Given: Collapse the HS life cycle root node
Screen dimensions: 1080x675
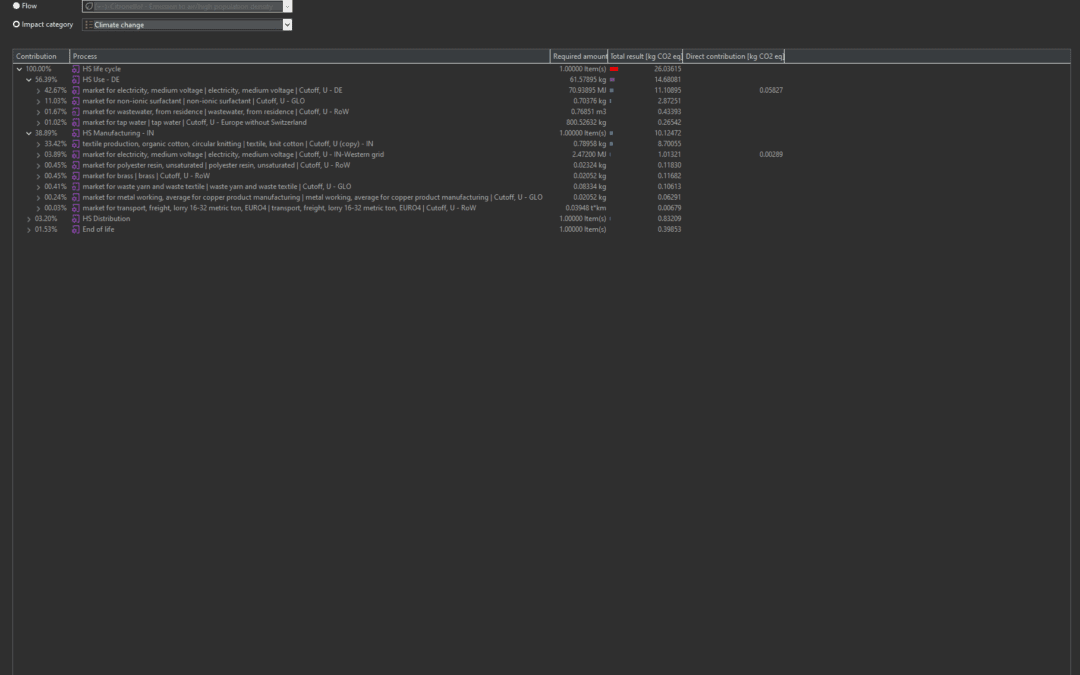Looking at the screenshot, I should tap(20, 69).
